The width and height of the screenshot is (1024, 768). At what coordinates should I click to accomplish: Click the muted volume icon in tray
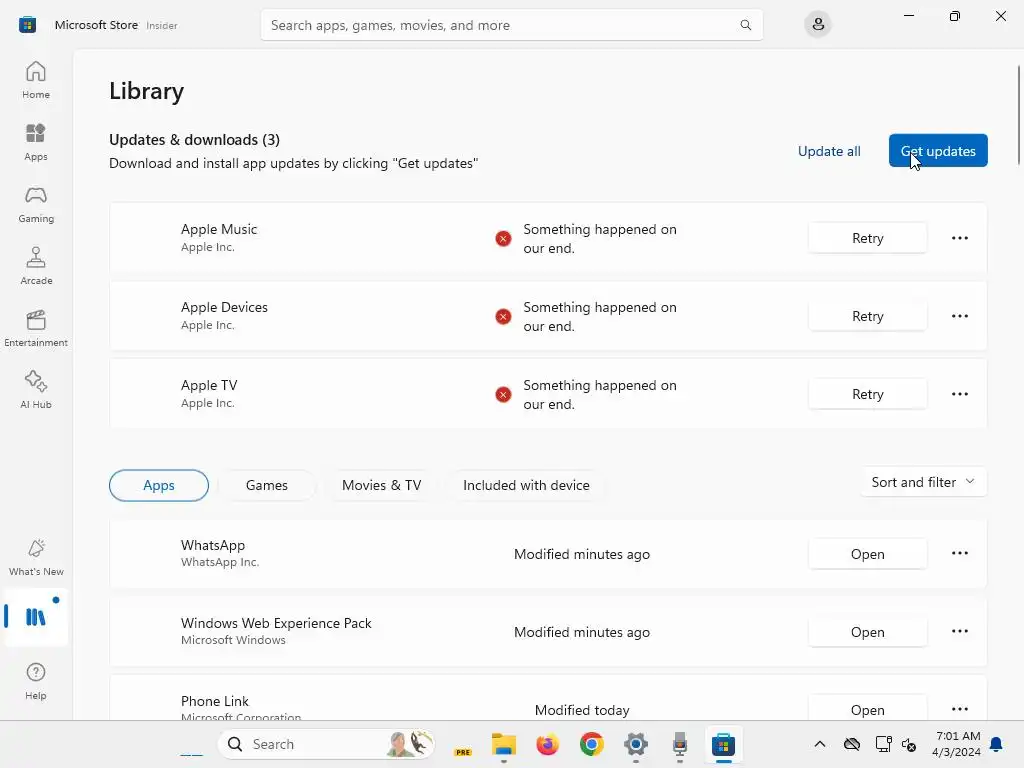[x=908, y=744]
